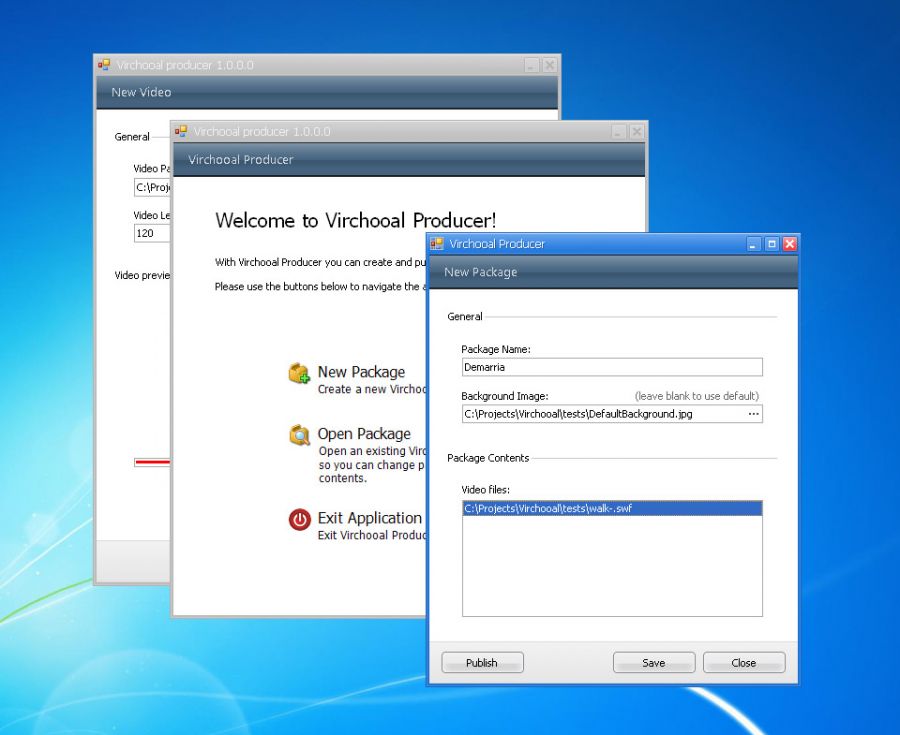Click the app icon in New Video title bar
This screenshot has width=900, height=735.
coord(104,65)
